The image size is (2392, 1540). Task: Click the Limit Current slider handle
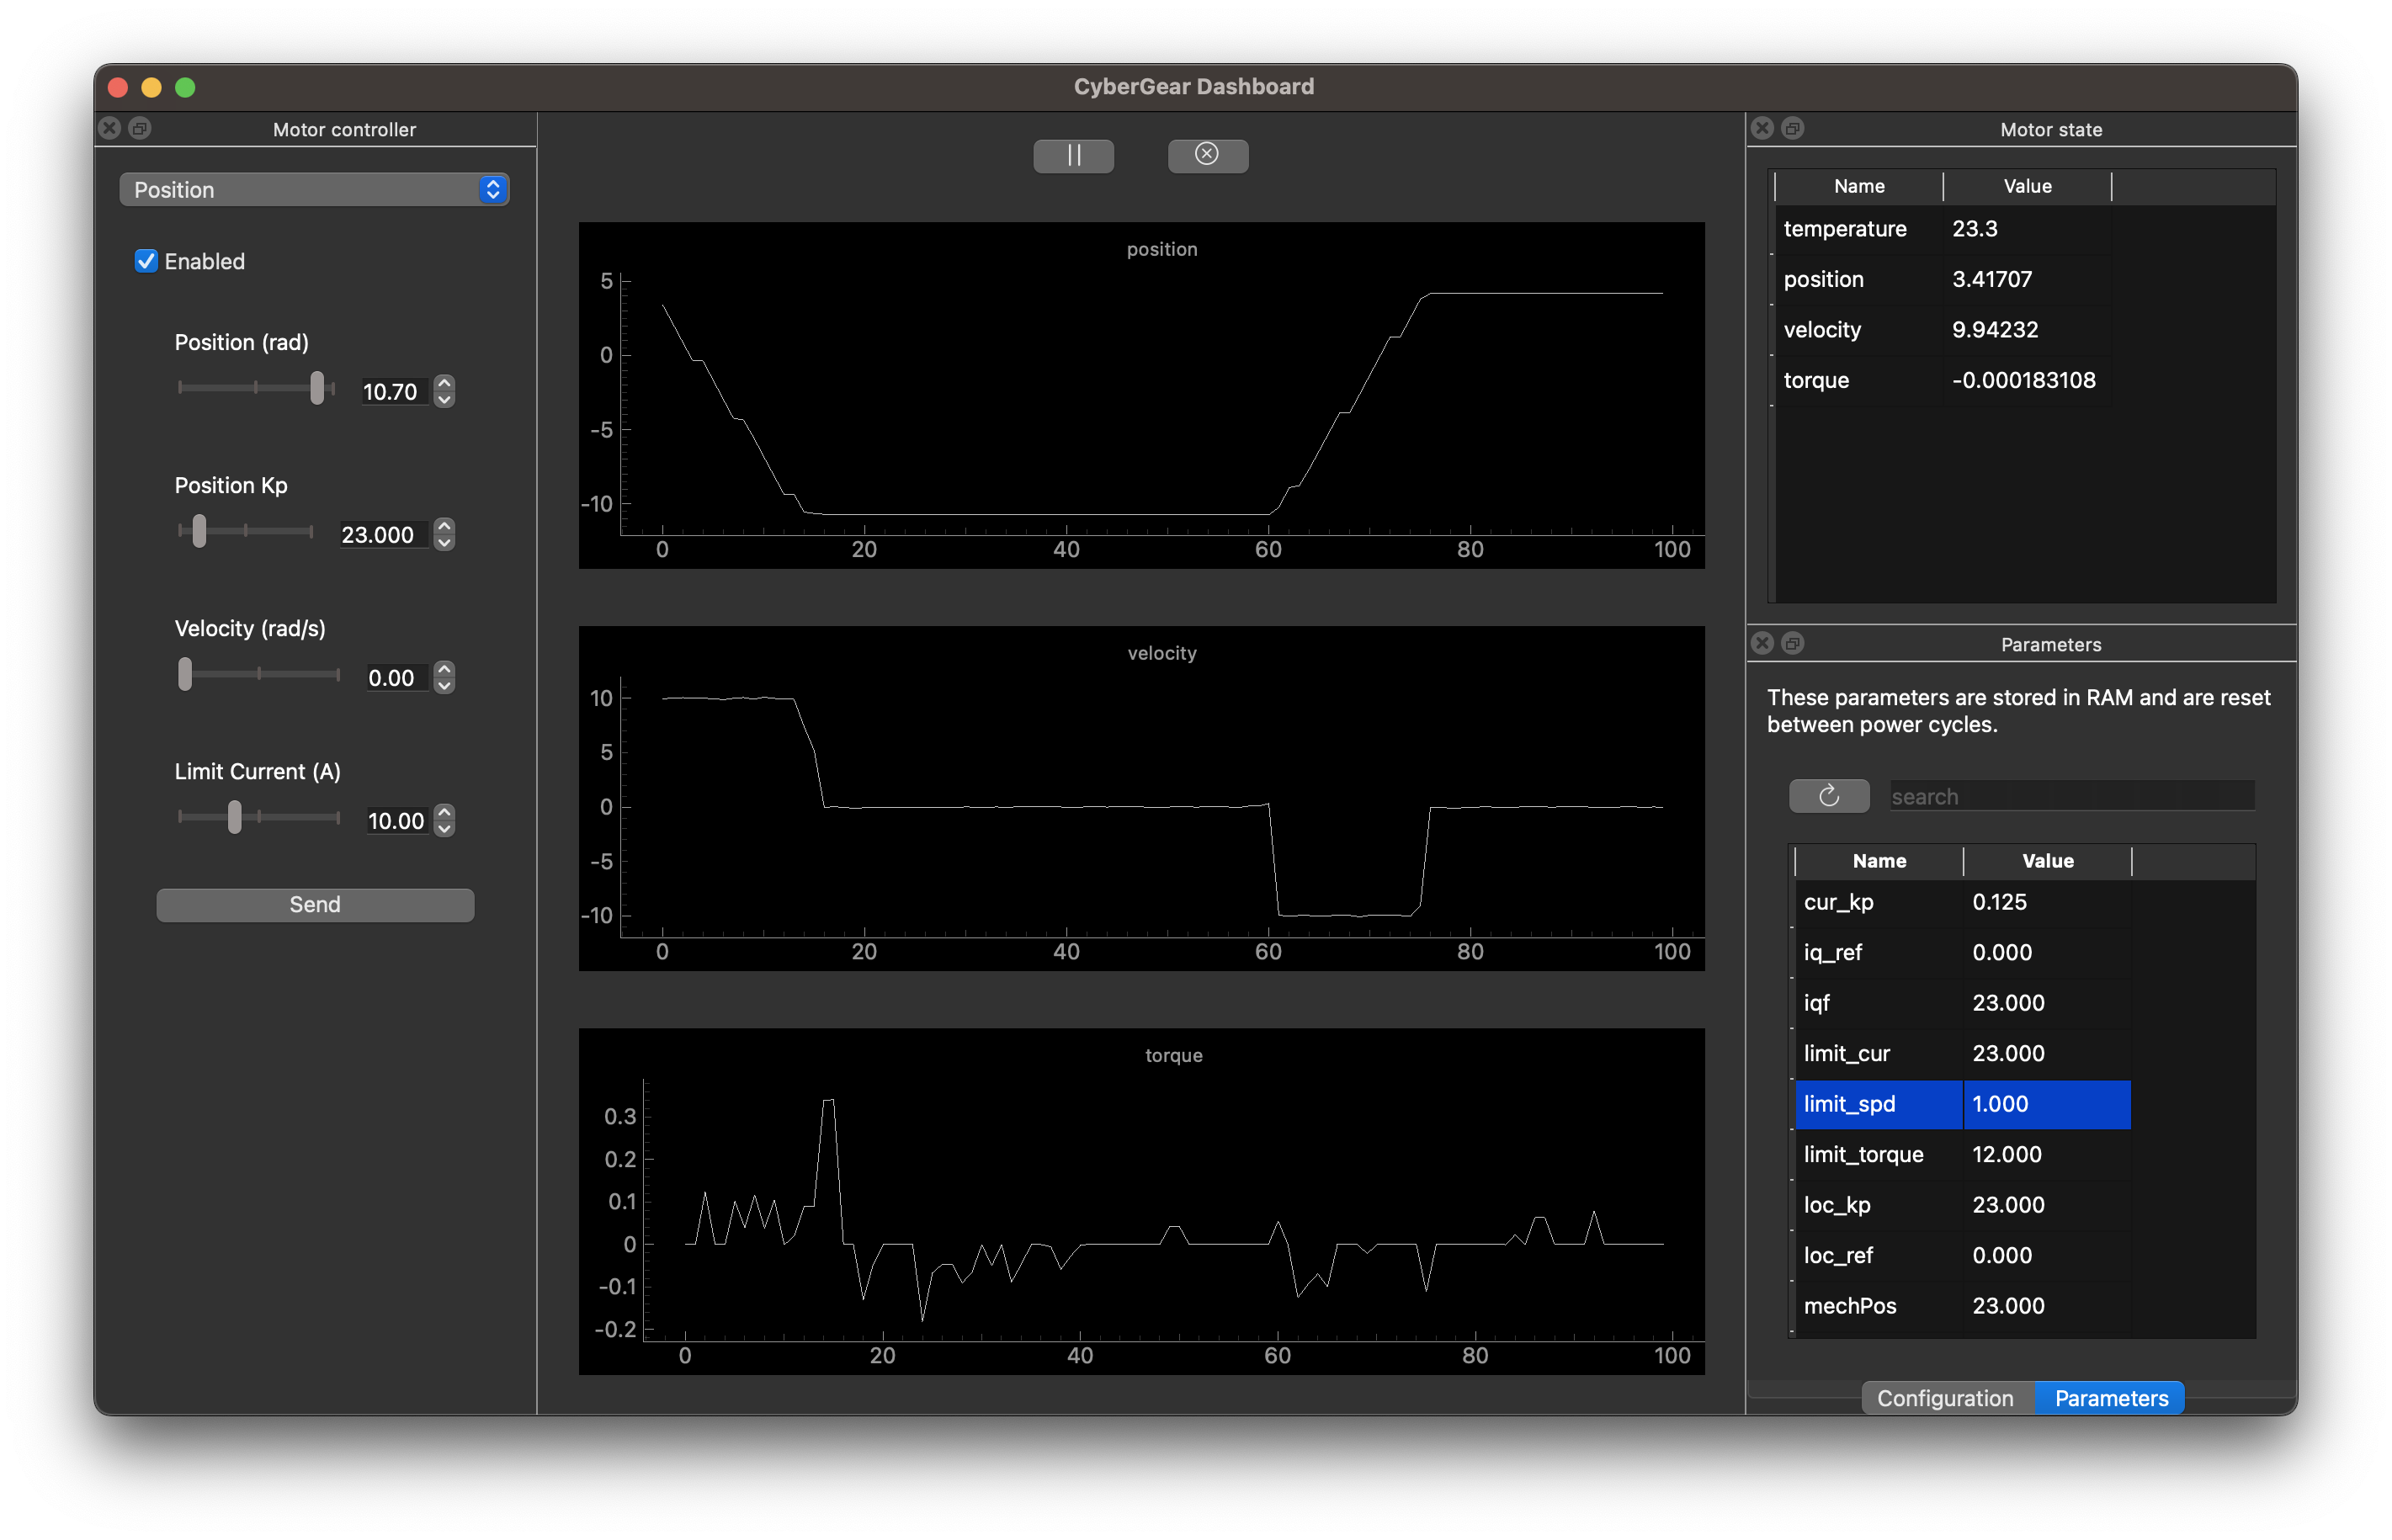[x=234, y=817]
